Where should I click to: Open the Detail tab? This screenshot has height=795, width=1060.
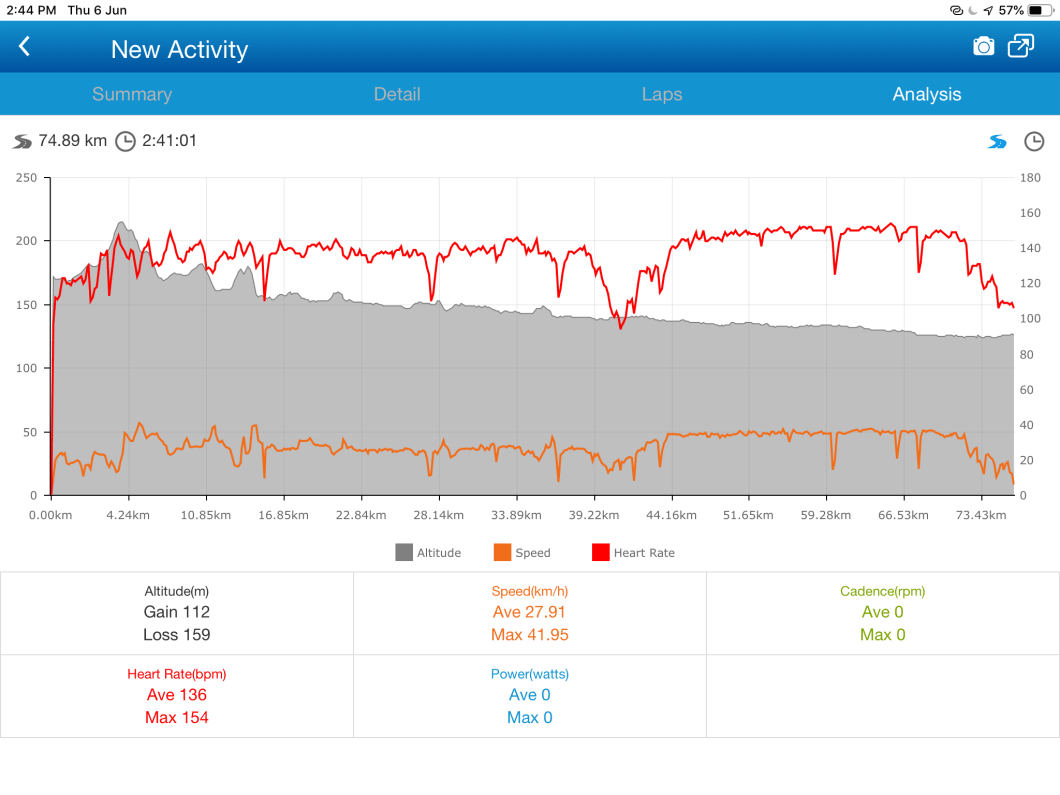pos(397,94)
